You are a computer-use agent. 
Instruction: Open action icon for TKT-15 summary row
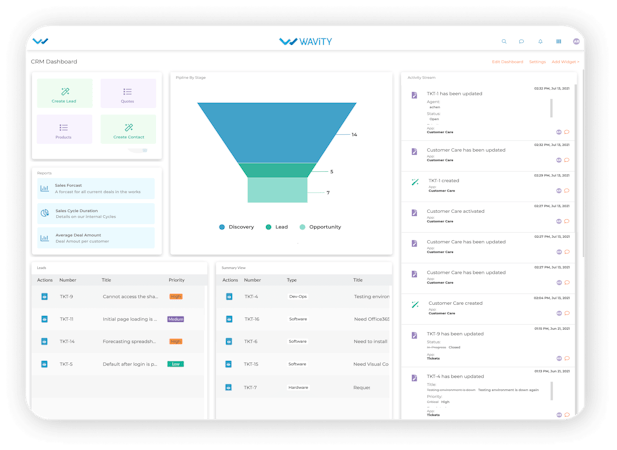point(229,364)
